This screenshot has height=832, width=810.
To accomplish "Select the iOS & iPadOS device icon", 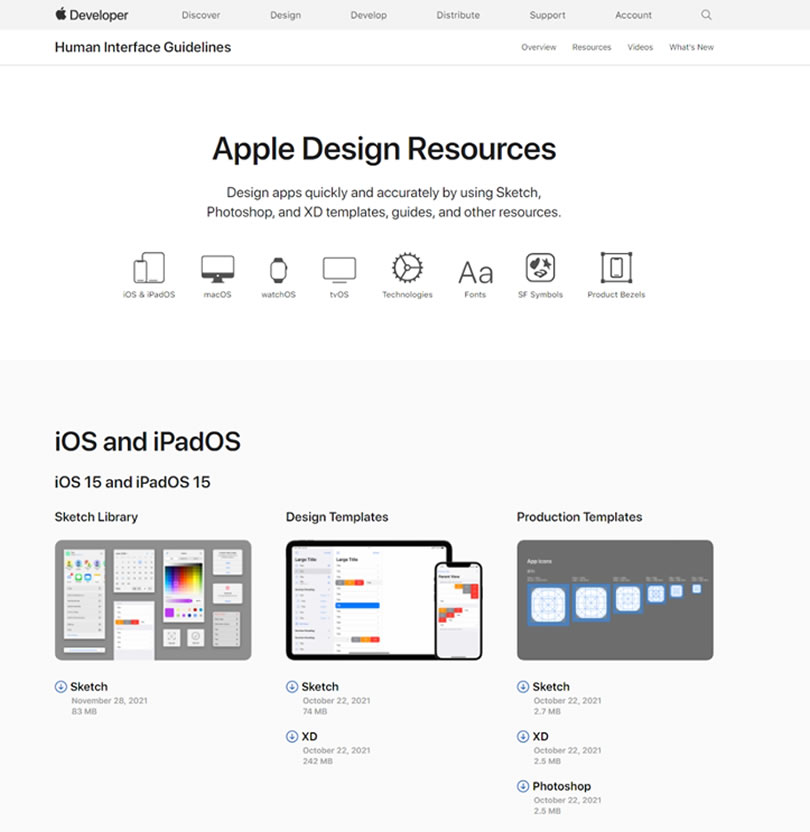I will (149, 267).
